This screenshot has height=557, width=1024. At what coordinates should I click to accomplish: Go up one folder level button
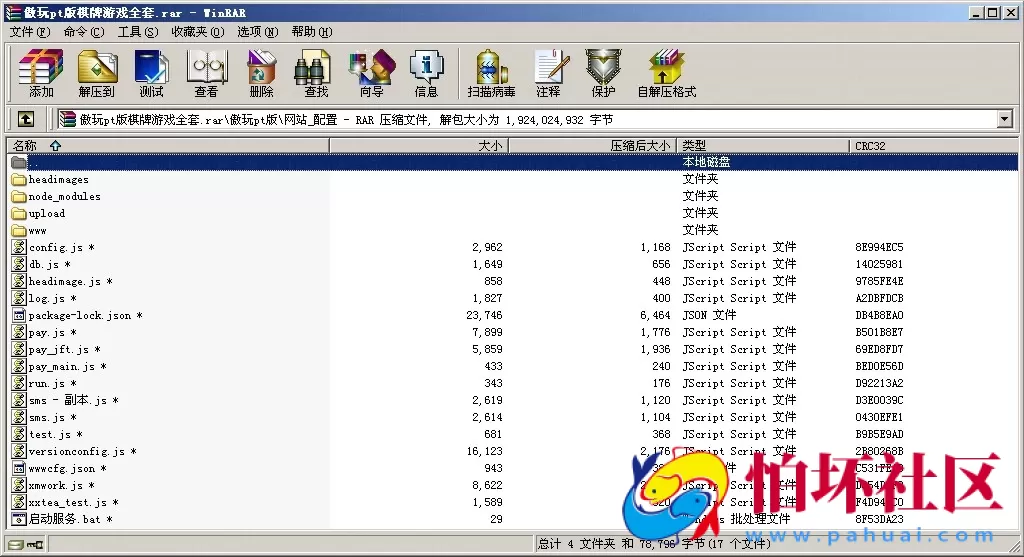25,119
